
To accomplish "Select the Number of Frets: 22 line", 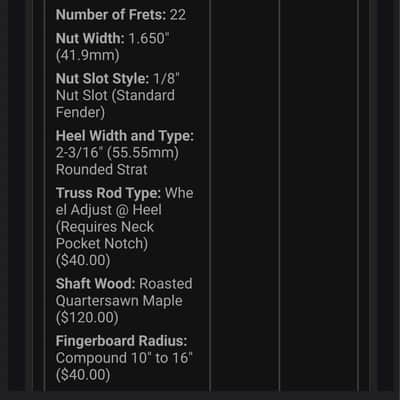I will (121, 15).
